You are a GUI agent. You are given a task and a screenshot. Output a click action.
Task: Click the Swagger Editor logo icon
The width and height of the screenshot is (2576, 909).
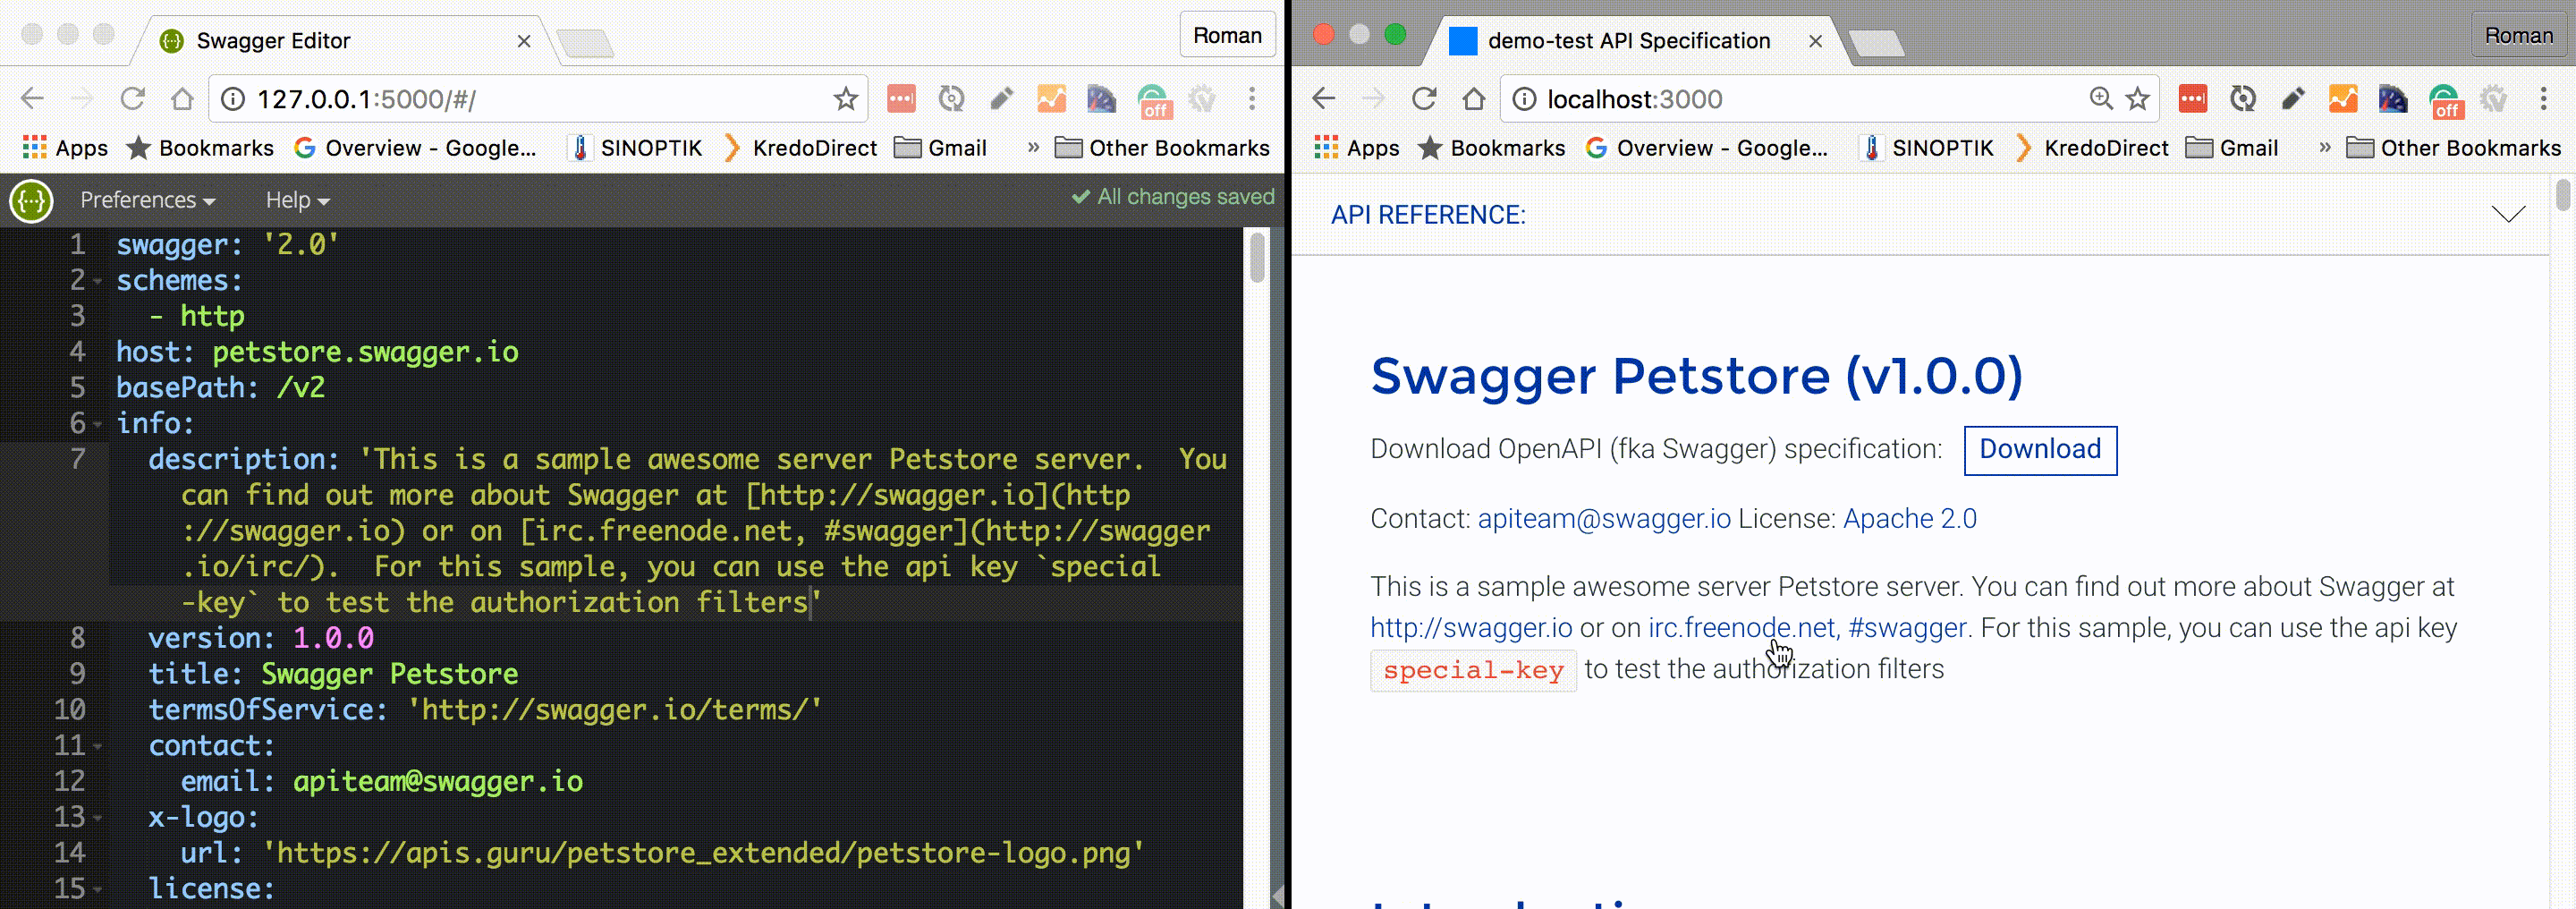point(31,201)
